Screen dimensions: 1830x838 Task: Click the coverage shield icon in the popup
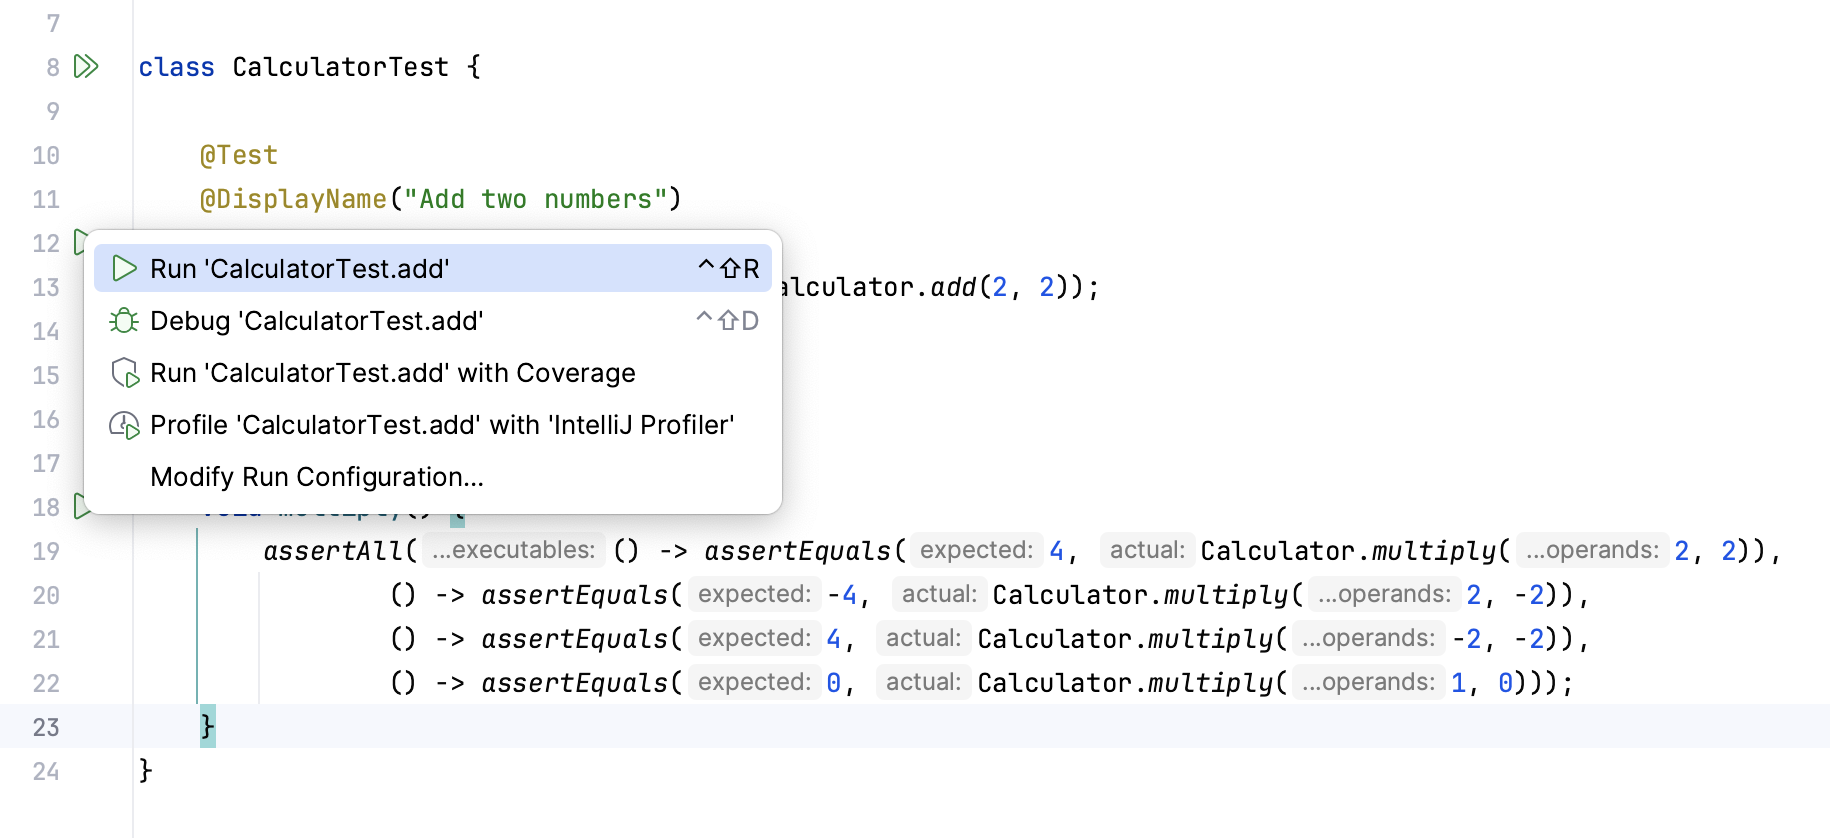coord(124,373)
